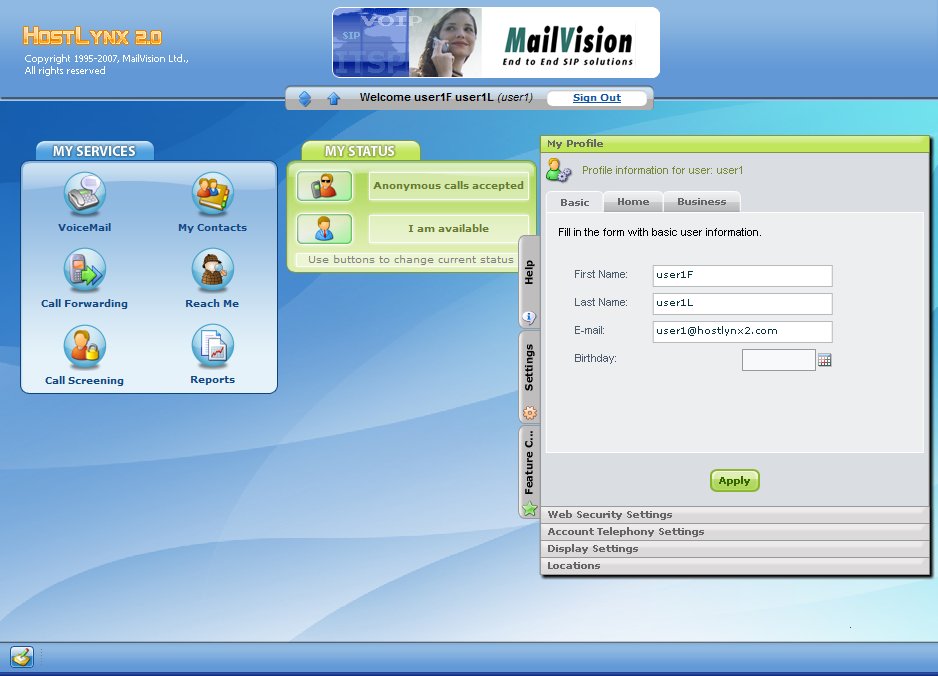This screenshot has width=938, height=676.
Task: Click the E-mail input field
Action: 742,331
